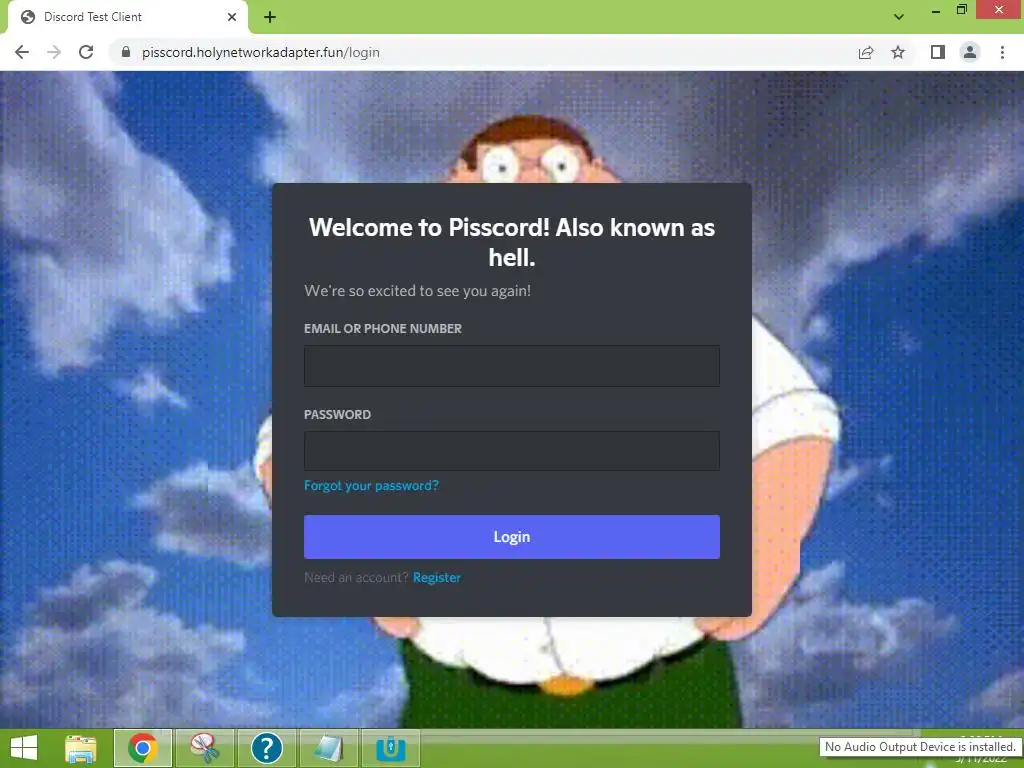This screenshot has height=768, width=1024.
Task: Open the Chrome profile menu
Action: tap(970, 52)
